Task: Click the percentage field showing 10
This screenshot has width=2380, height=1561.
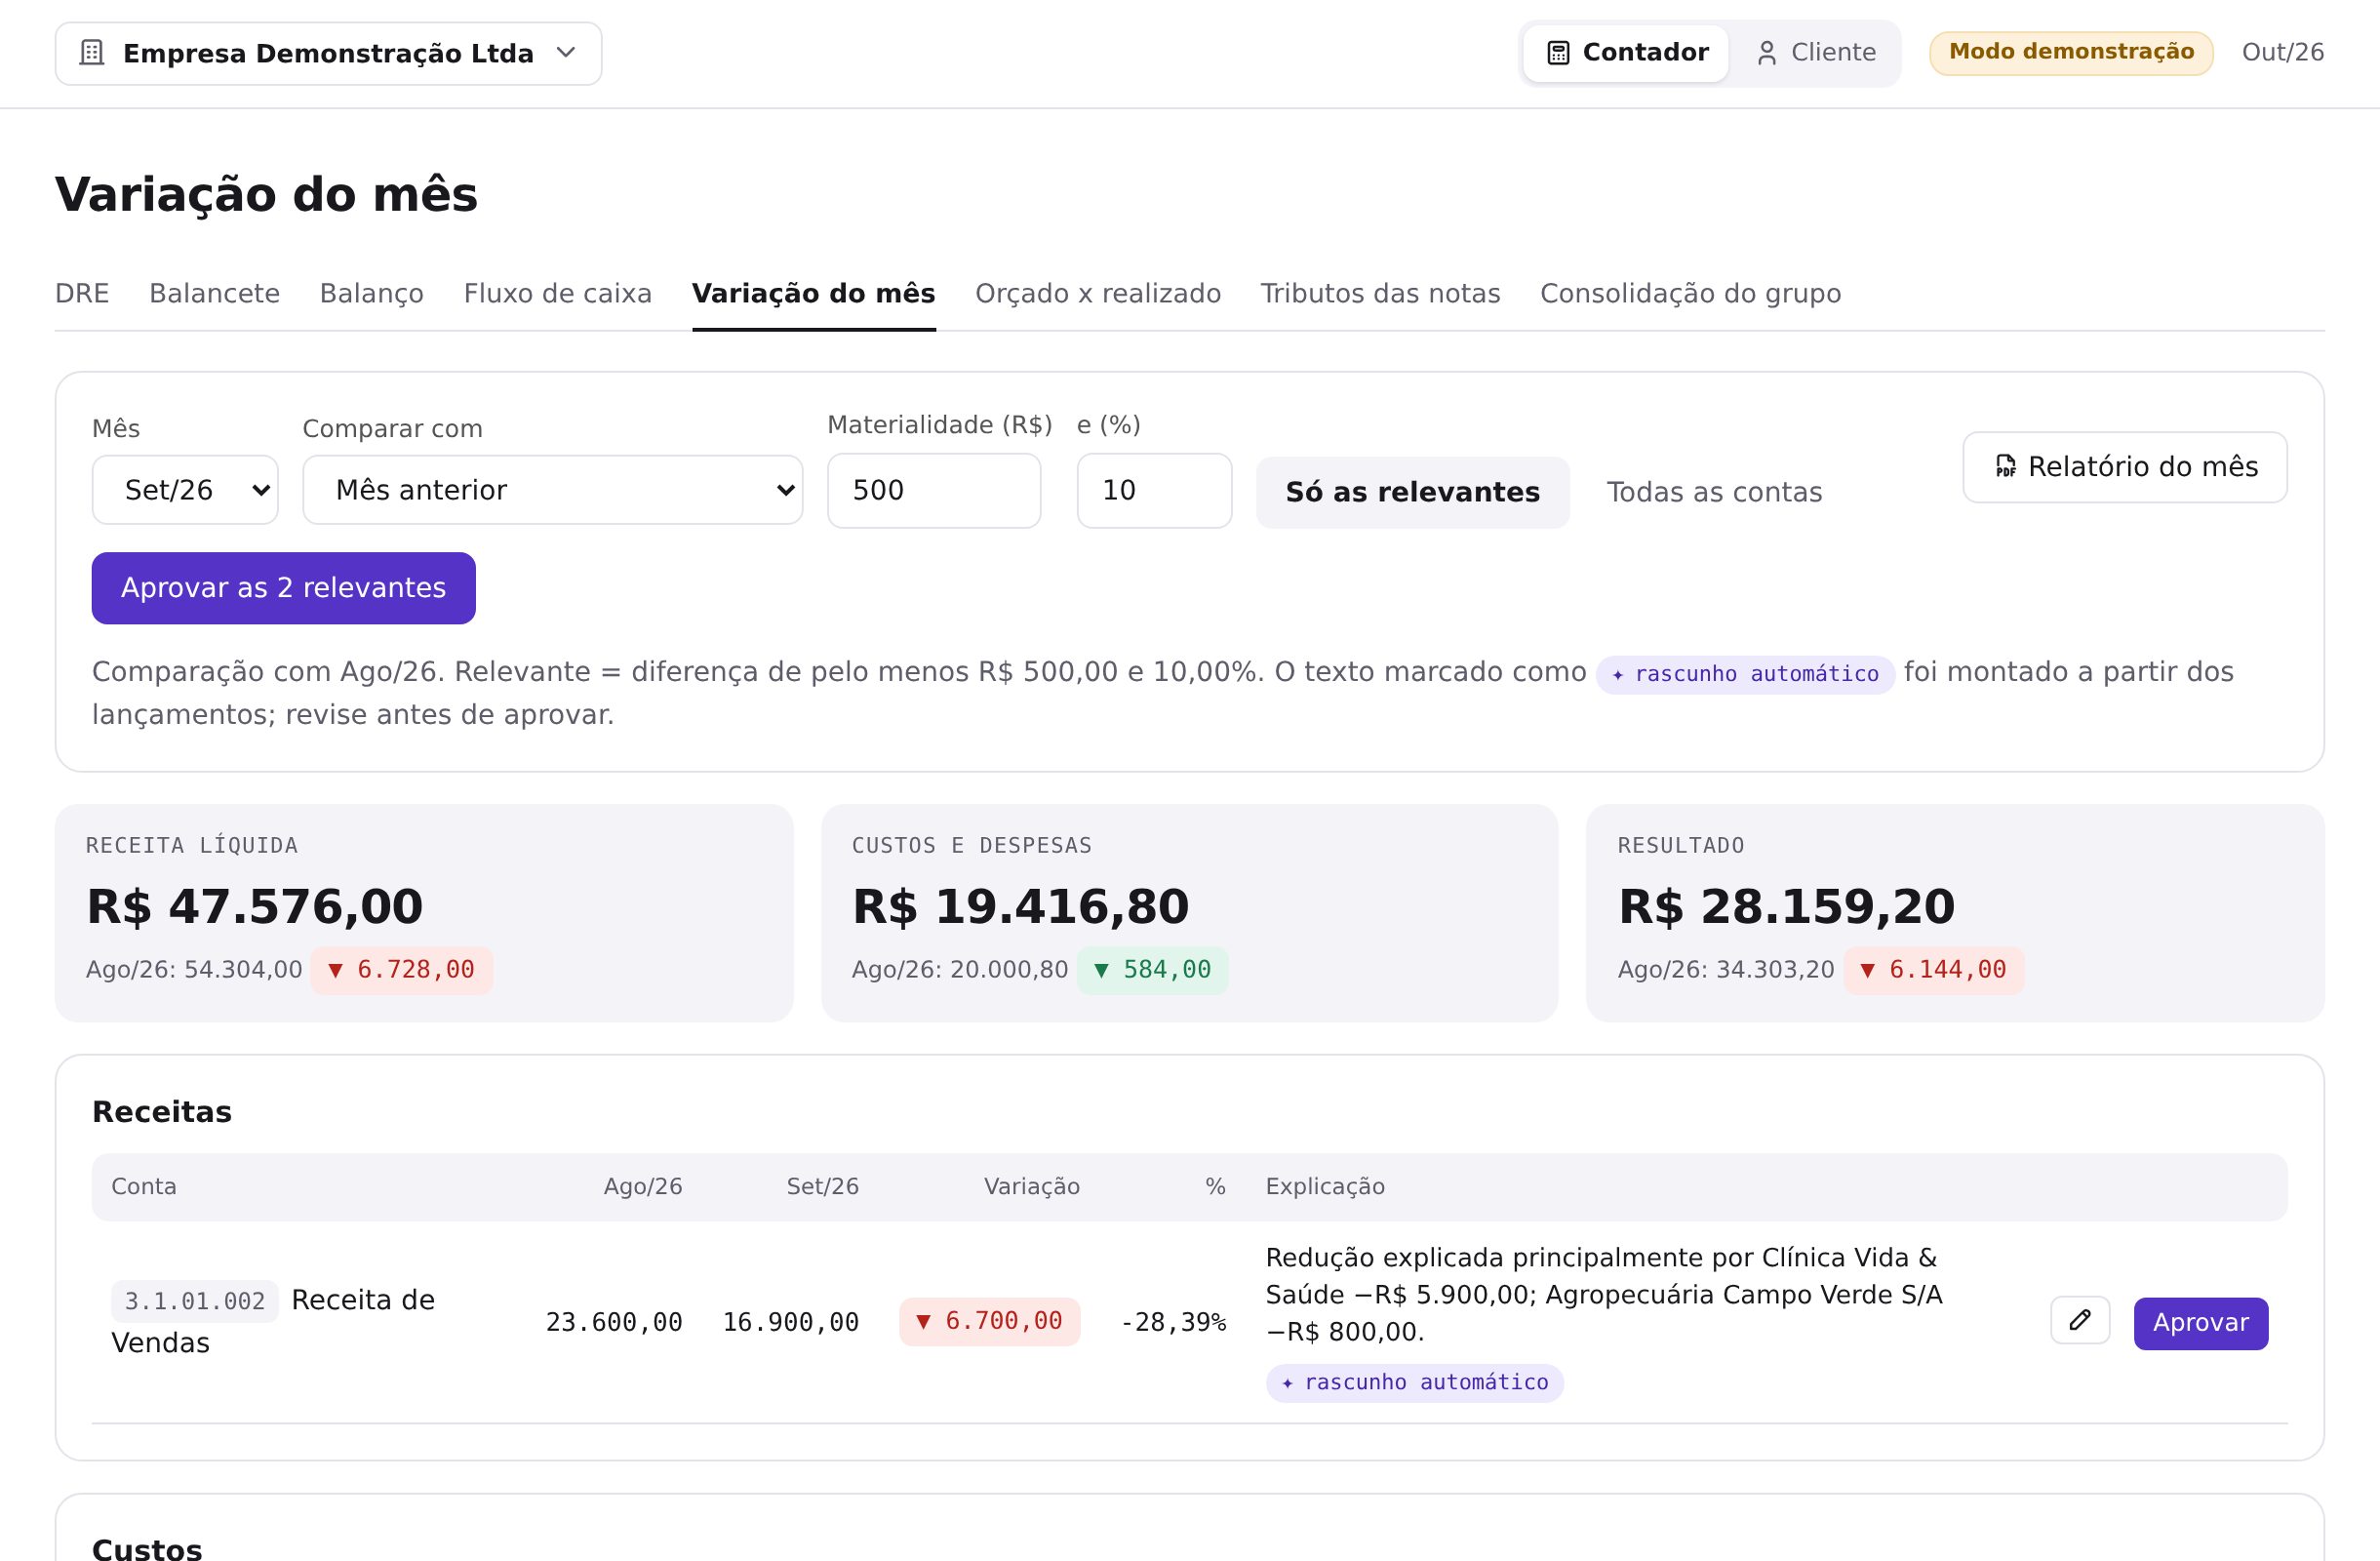Action: (1154, 490)
